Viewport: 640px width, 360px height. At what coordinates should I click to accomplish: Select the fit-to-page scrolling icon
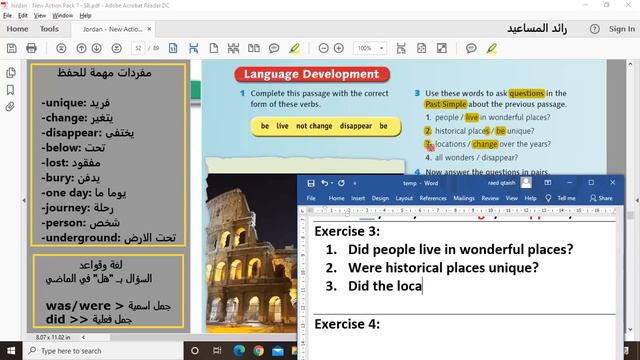coord(173,48)
